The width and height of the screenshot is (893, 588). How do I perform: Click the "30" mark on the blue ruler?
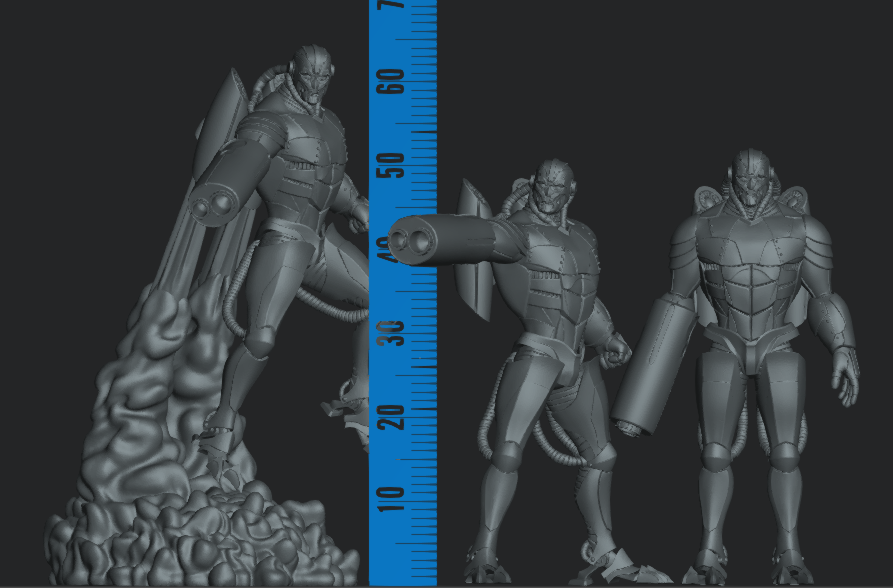(x=391, y=333)
